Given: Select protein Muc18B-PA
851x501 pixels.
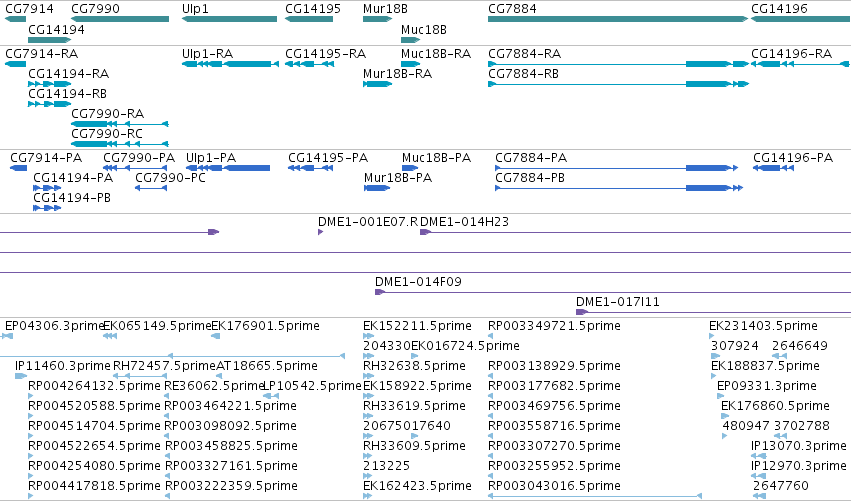Looking at the screenshot, I should [x=436, y=158].
